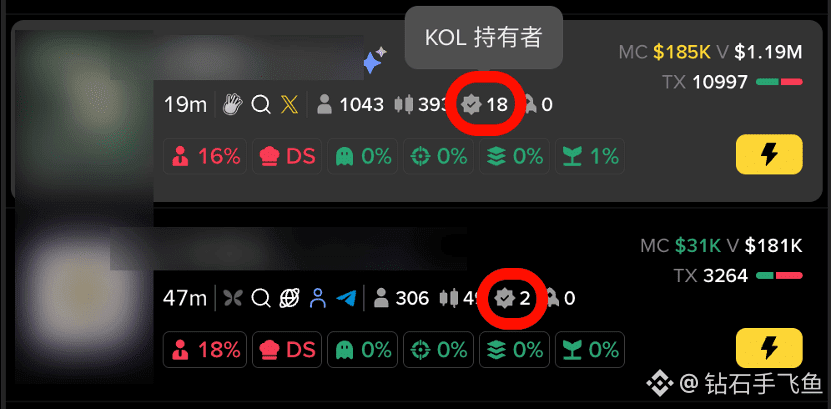Click the KOL holder badge showing 18
Screen dimensions: 832x410
point(484,104)
